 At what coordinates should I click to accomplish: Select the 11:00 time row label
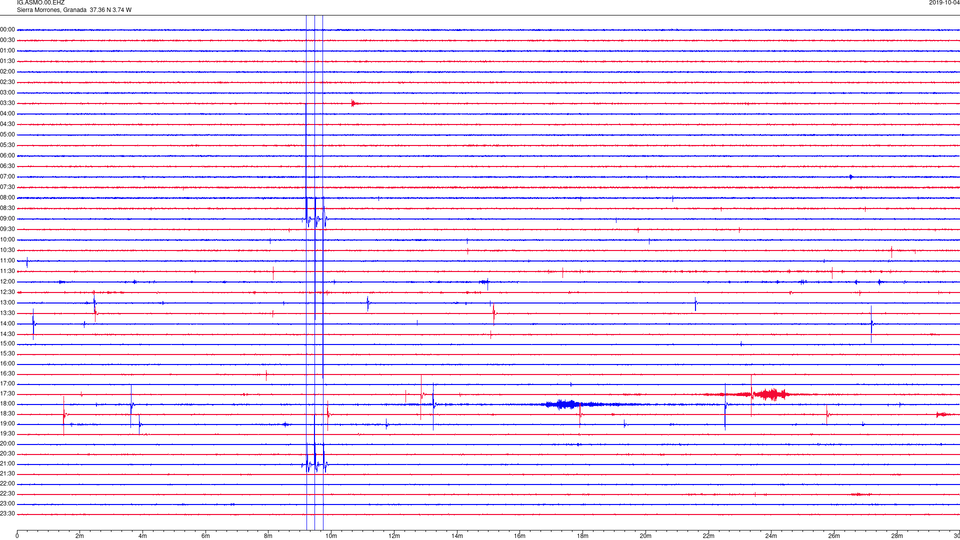pyautogui.click(x=7, y=260)
